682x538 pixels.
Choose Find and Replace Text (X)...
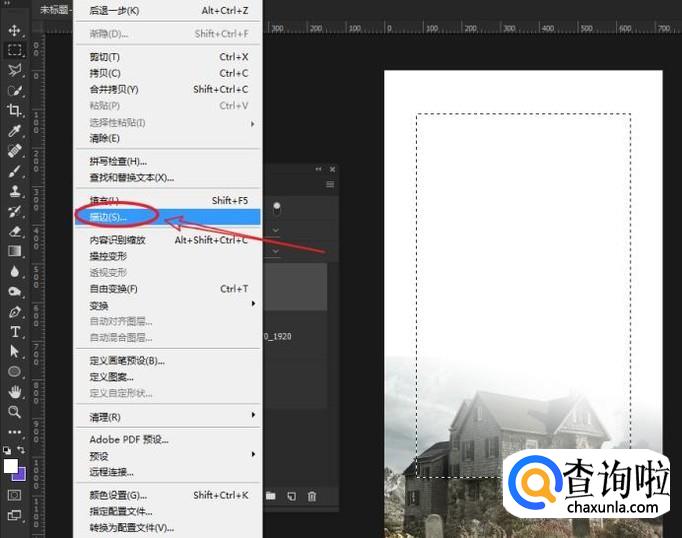168,177
